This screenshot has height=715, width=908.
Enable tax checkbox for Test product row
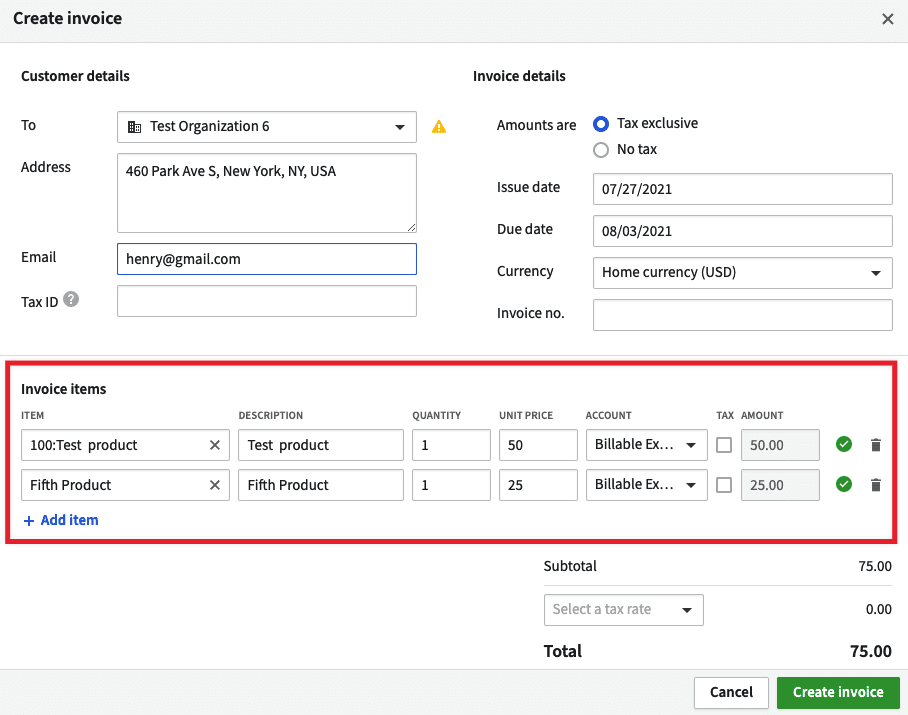[x=724, y=445]
